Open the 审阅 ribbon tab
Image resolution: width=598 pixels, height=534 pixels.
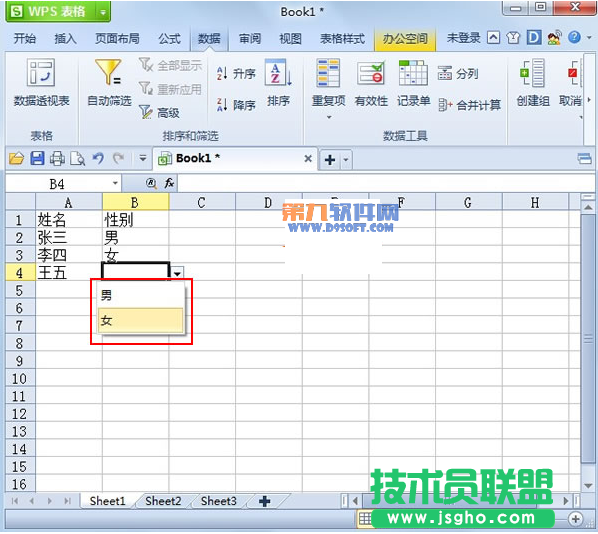(x=250, y=38)
